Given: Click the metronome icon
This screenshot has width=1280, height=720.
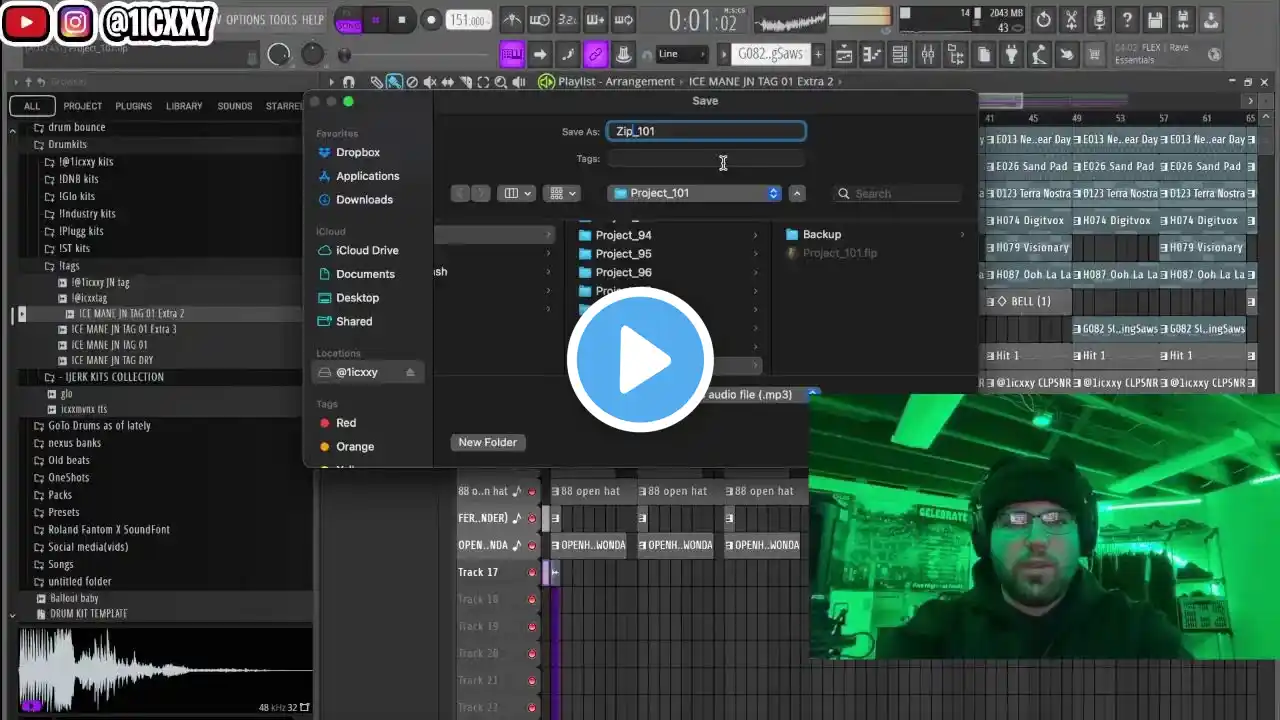Looking at the screenshot, I should [511, 19].
